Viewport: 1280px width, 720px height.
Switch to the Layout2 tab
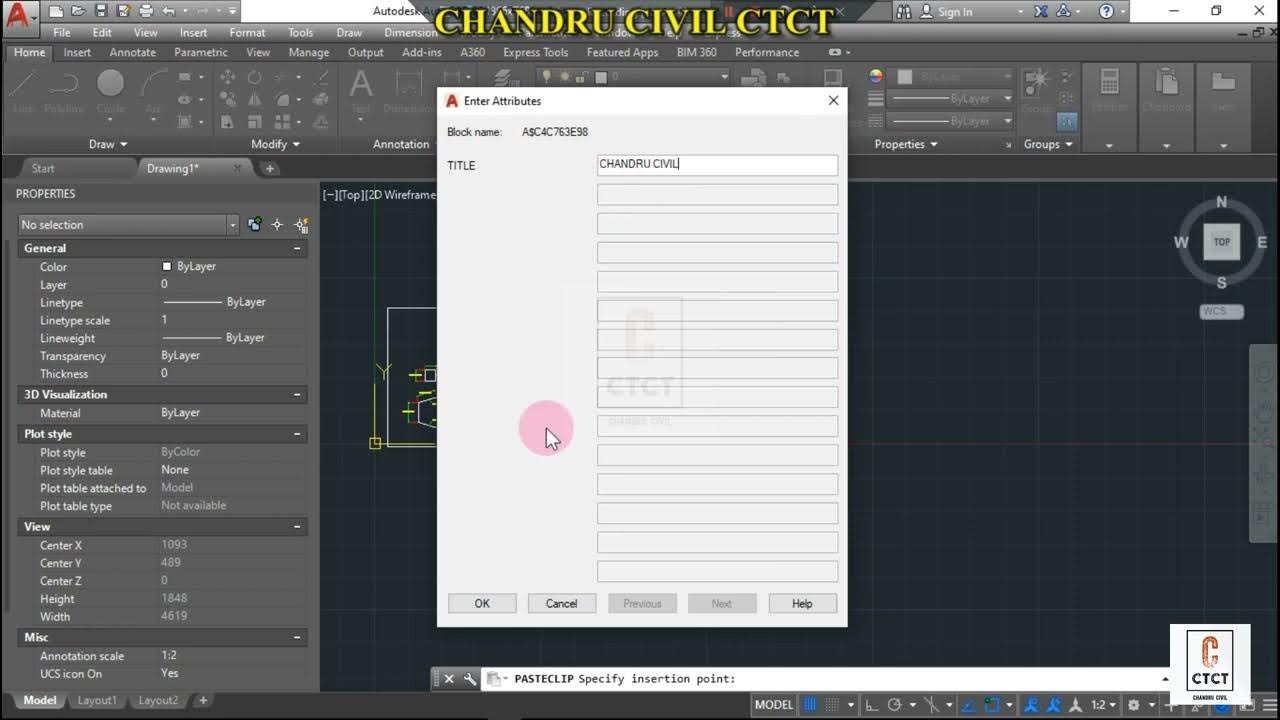[x=158, y=700]
